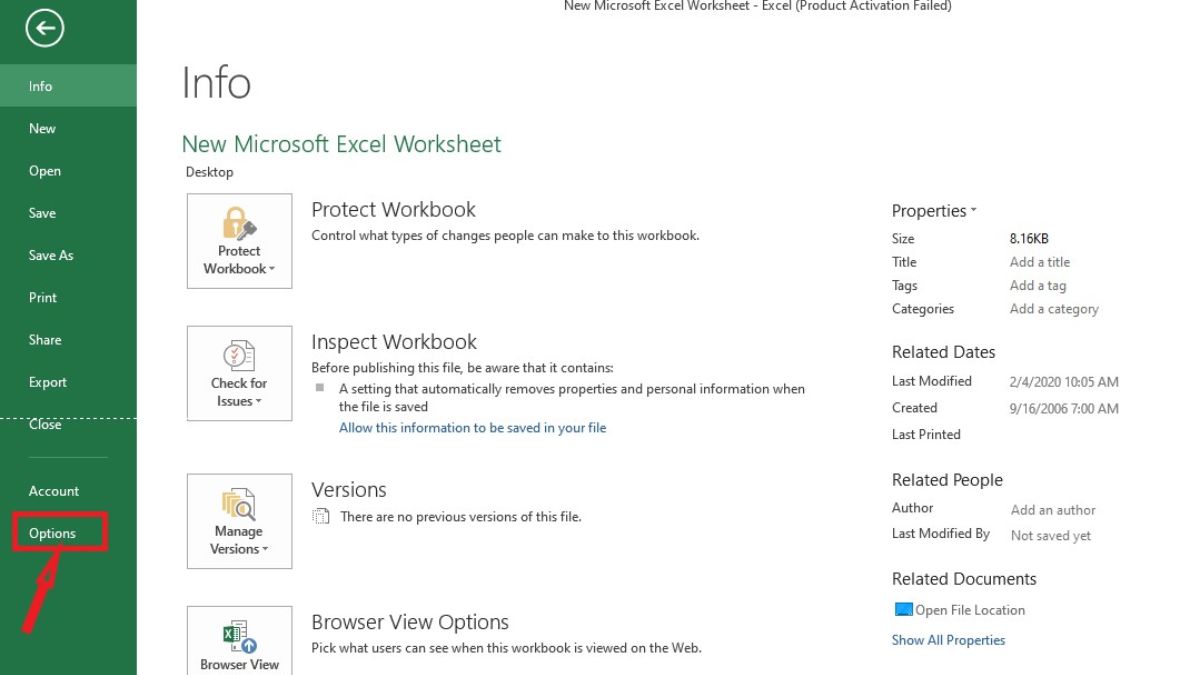
Task: Click the Created date 9/16/2006 7:00 AM
Action: pyautogui.click(x=1064, y=408)
